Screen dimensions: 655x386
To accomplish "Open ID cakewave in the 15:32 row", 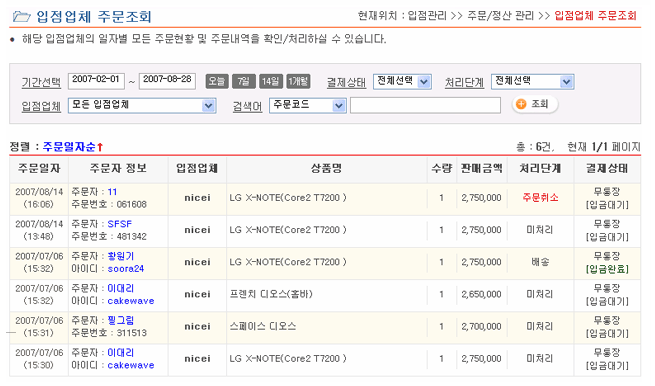I will (x=131, y=301).
